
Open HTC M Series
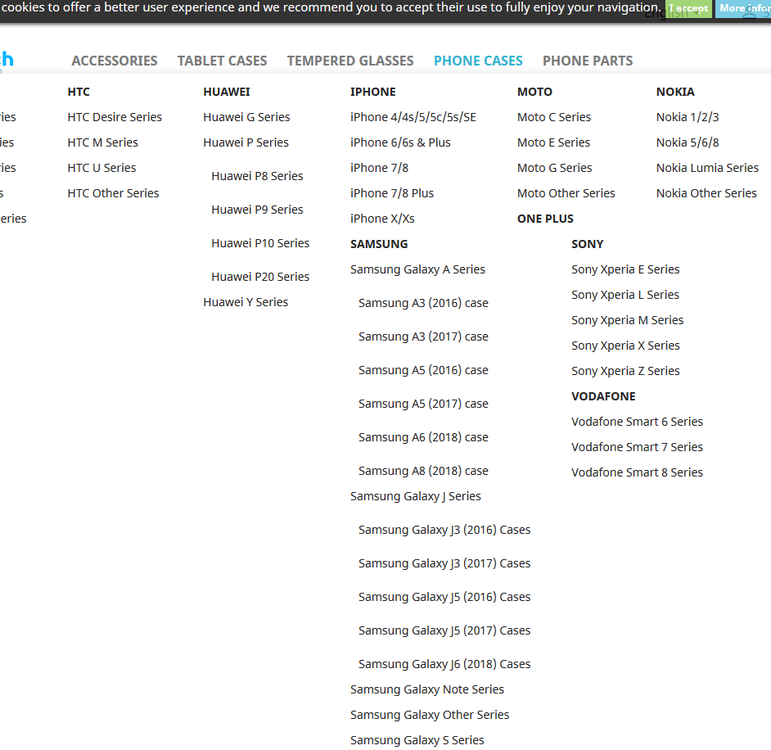[103, 143]
